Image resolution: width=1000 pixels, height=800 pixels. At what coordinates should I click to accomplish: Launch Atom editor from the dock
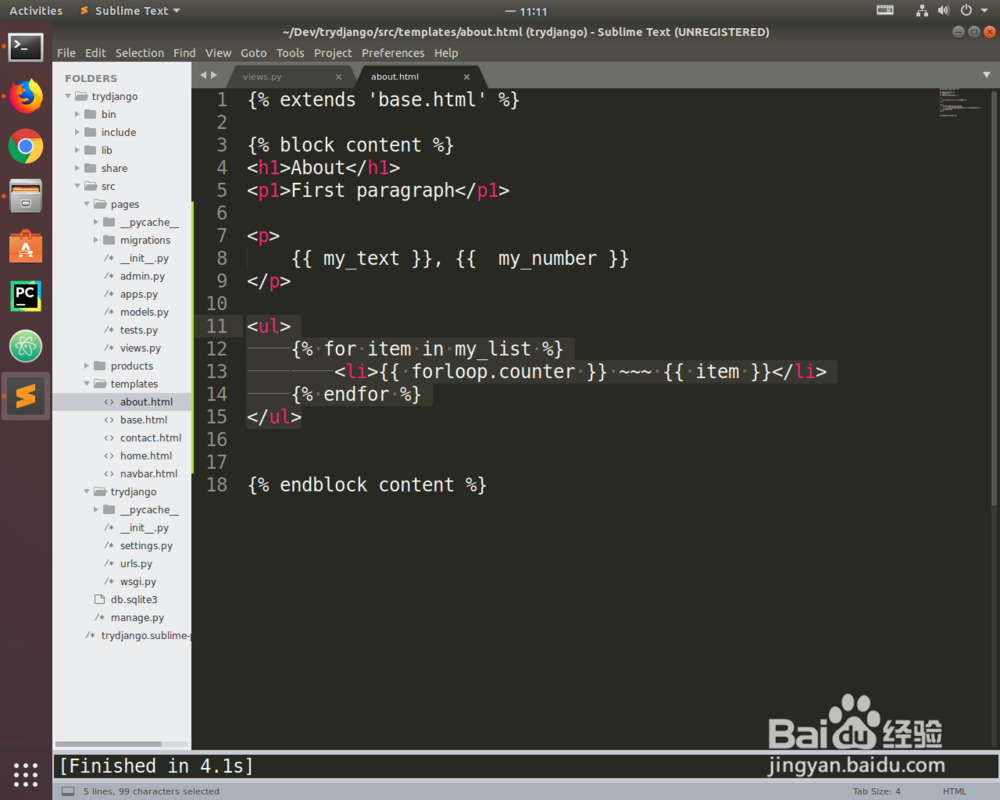[x=26, y=346]
